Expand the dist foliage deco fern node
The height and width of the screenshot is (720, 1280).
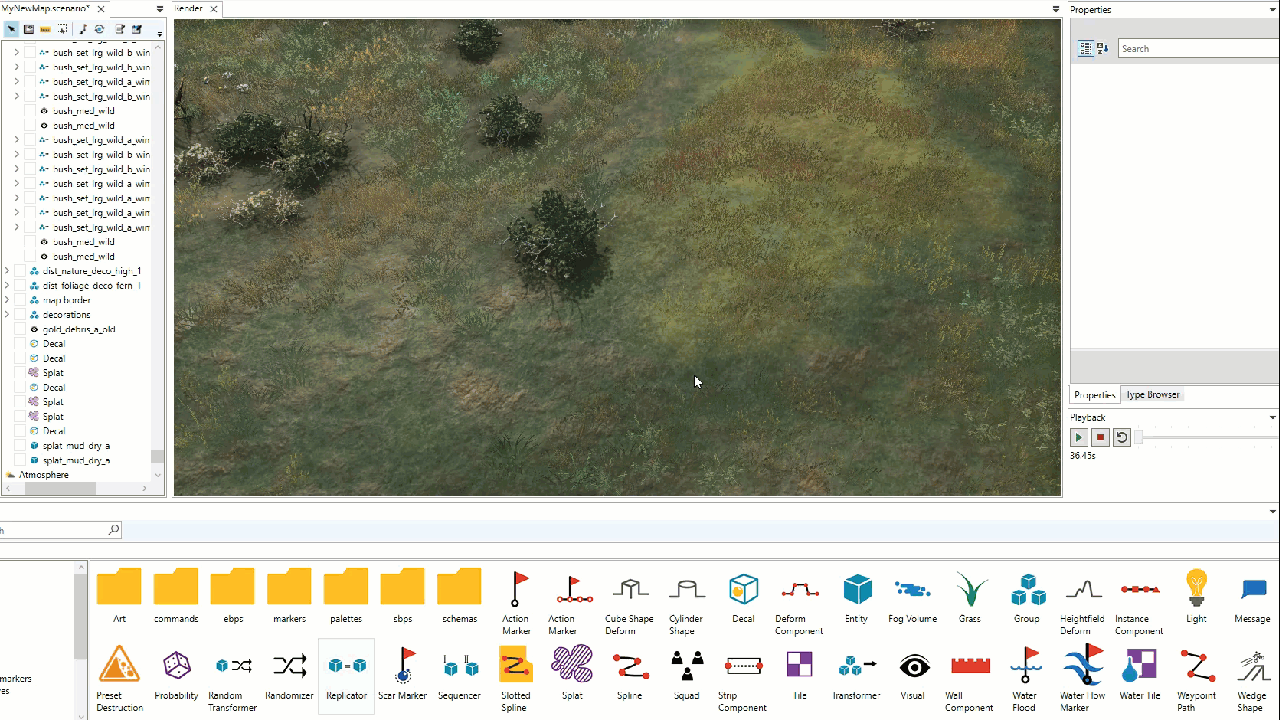7,286
